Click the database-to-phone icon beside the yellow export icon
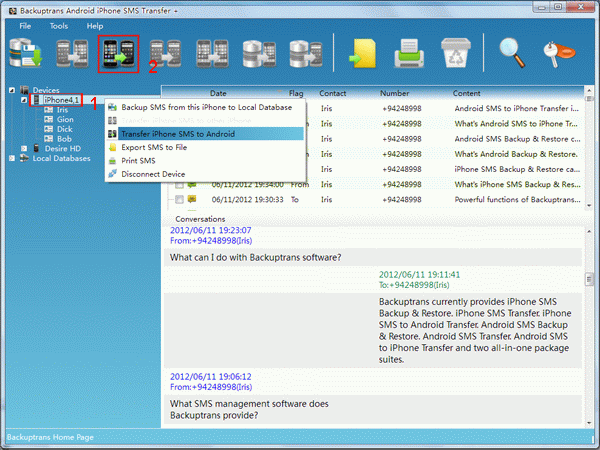The height and width of the screenshot is (450, 600). click(306, 54)
